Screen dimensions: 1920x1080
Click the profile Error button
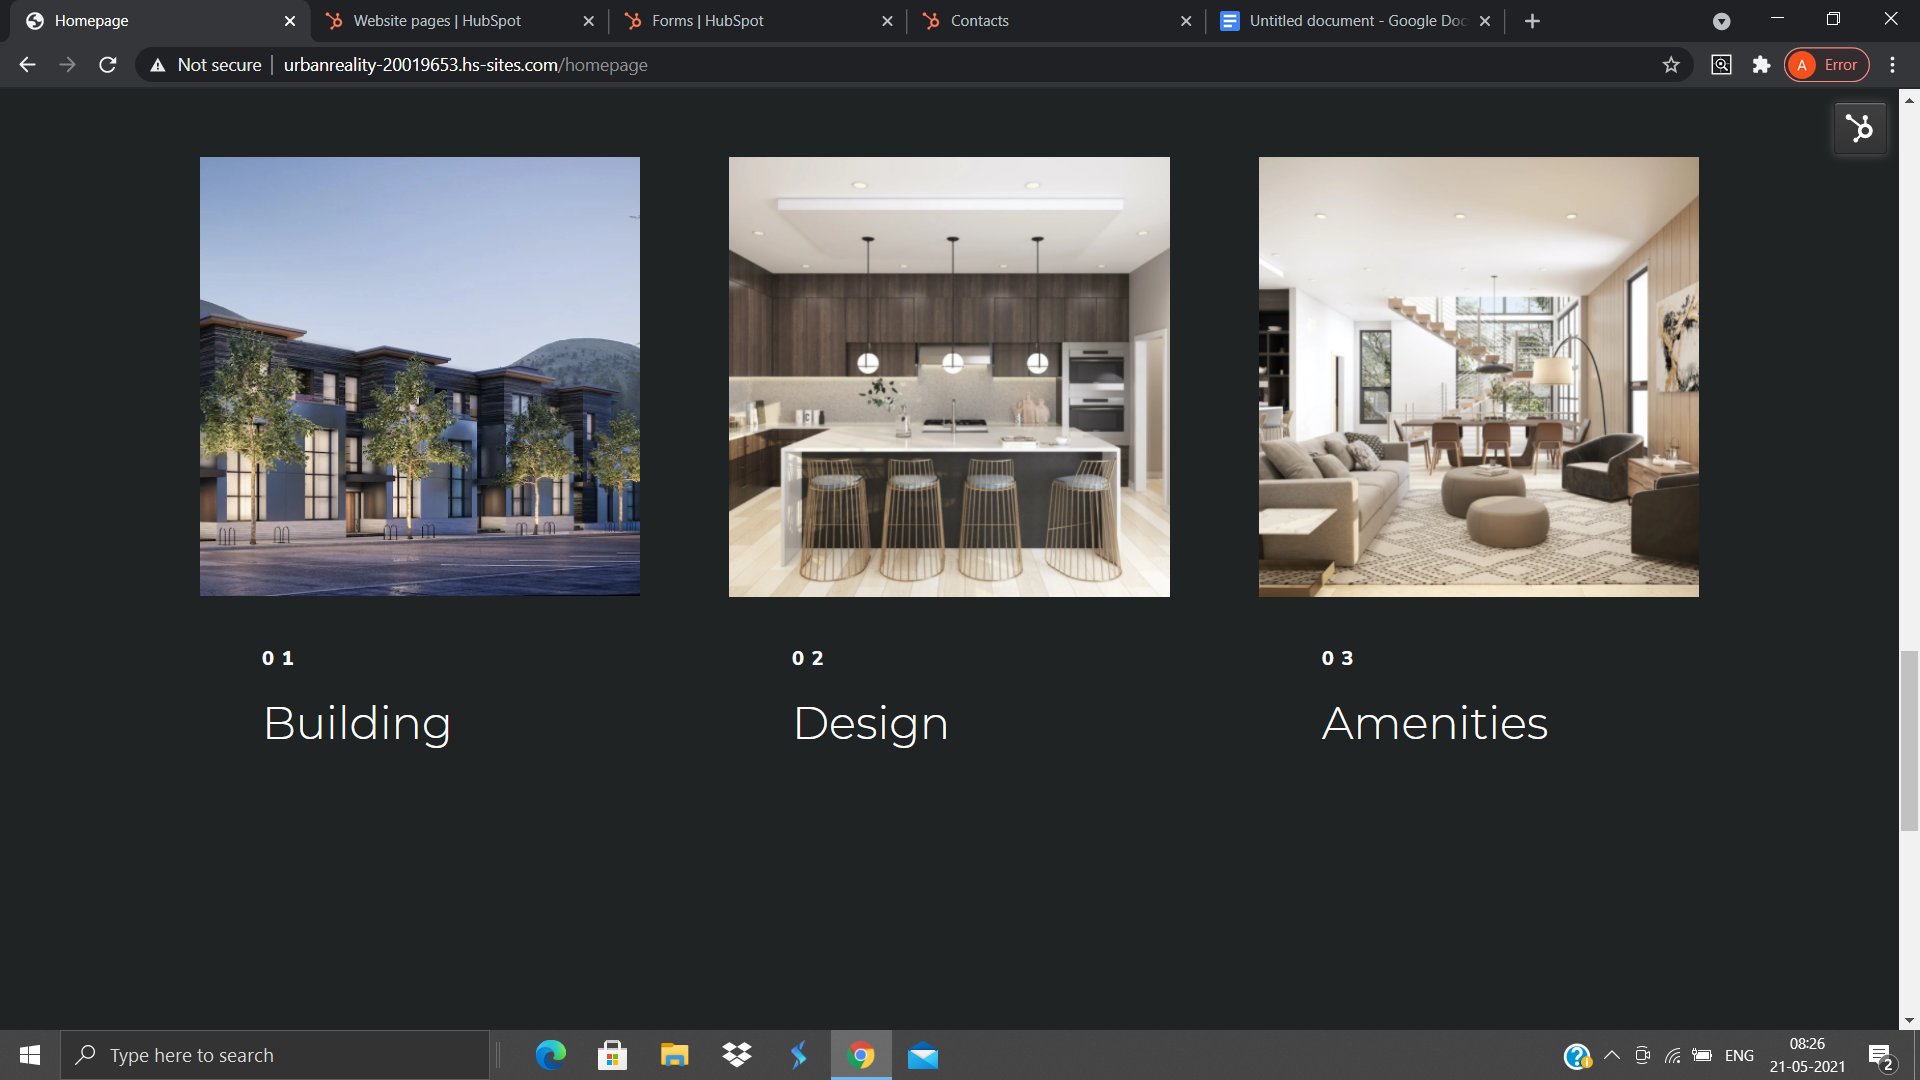(1827, 65)
